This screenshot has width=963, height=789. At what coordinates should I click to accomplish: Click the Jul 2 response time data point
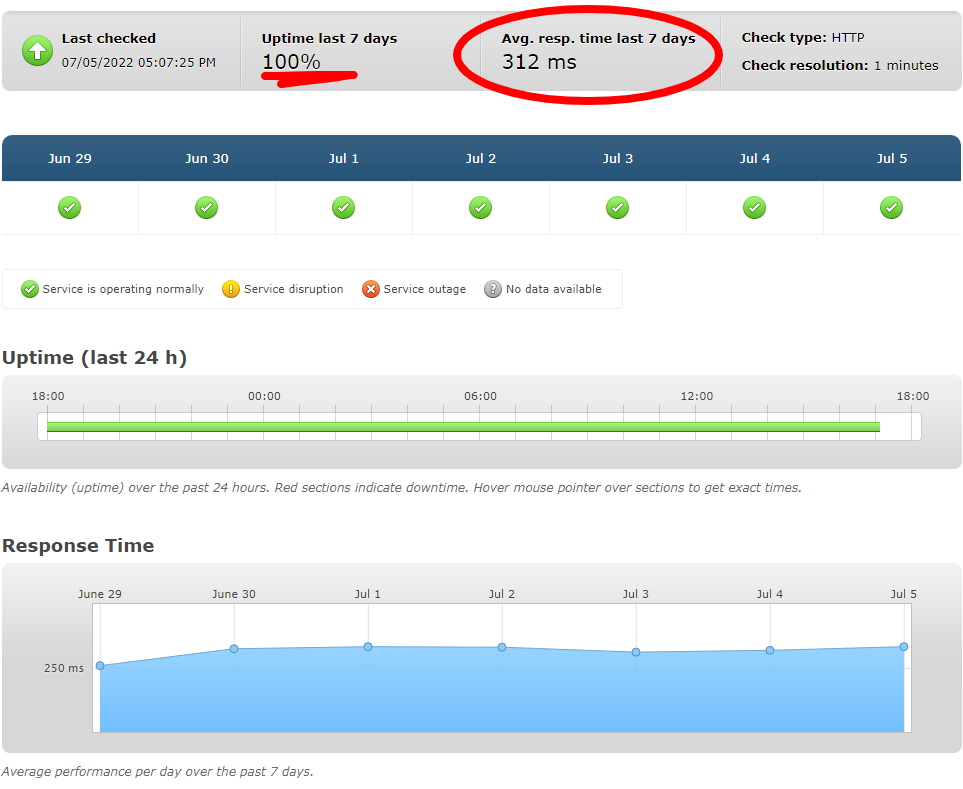click(x=502, y=647)
